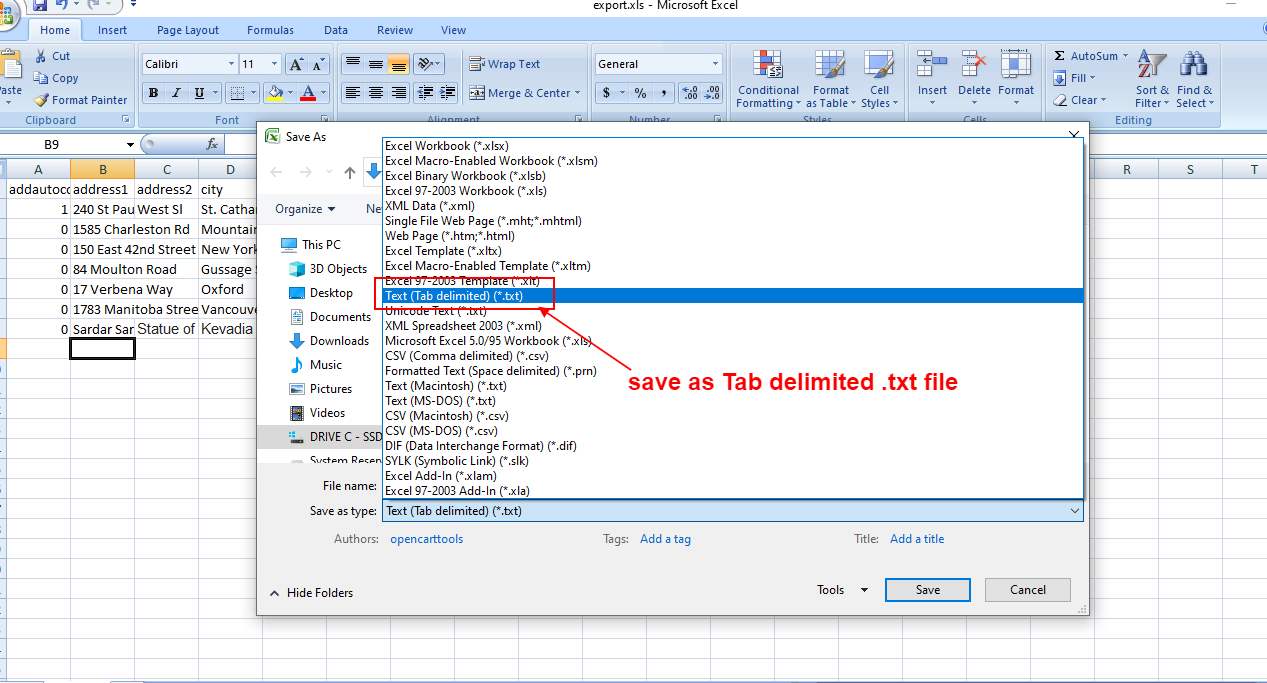1267x683 pixels.
Task: Switch to the Page Layout tab
Action: [x=189, y=30]
